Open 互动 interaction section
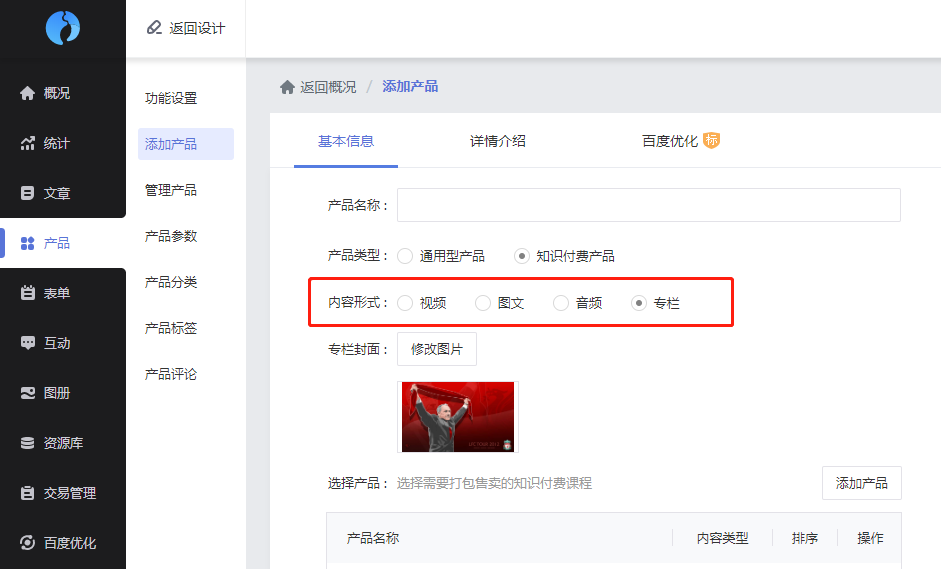The height and width of the screenshot is (569, 941). pos(56,343)
